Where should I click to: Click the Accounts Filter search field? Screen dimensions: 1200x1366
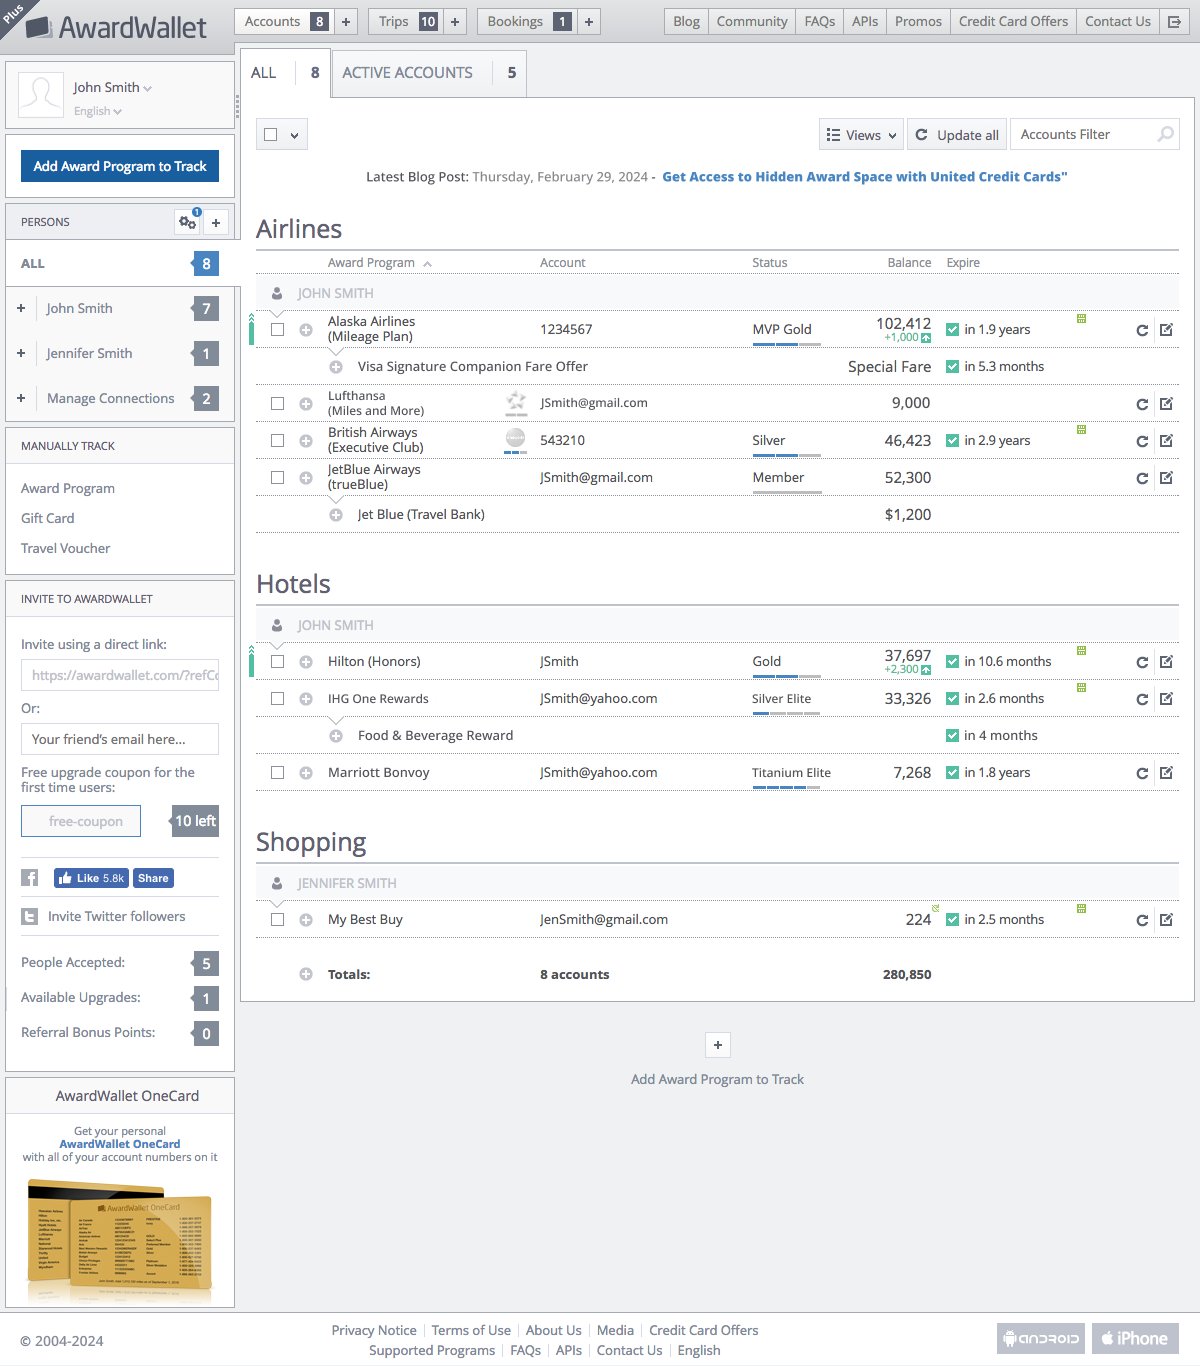coord(1095,135)
